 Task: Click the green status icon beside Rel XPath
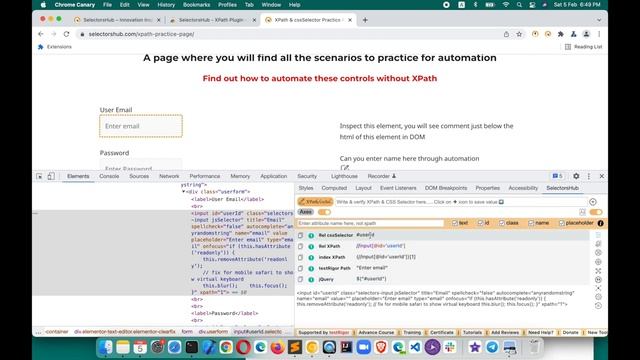coord(311,247)
